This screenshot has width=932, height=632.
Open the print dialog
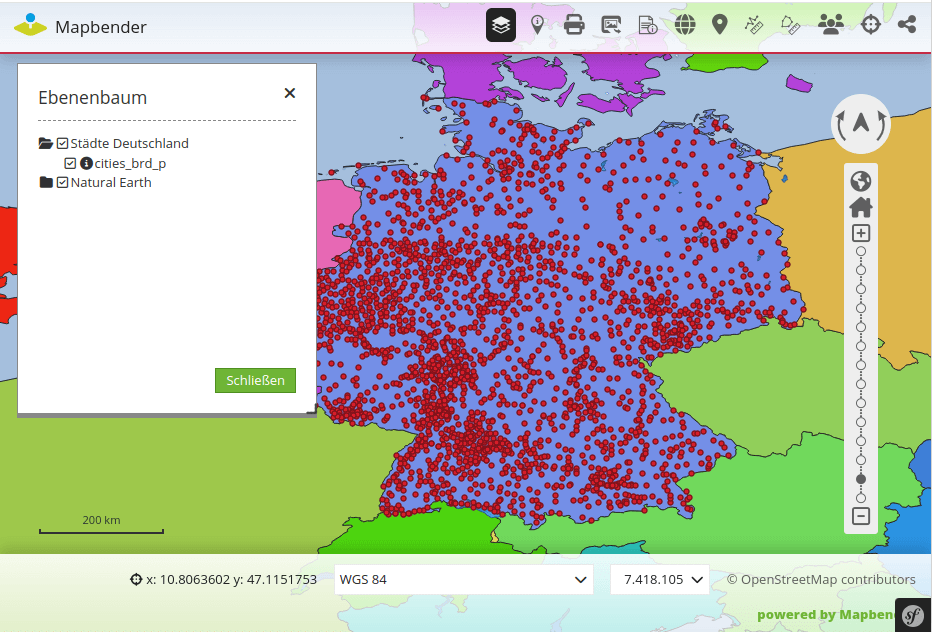[574, 24]
